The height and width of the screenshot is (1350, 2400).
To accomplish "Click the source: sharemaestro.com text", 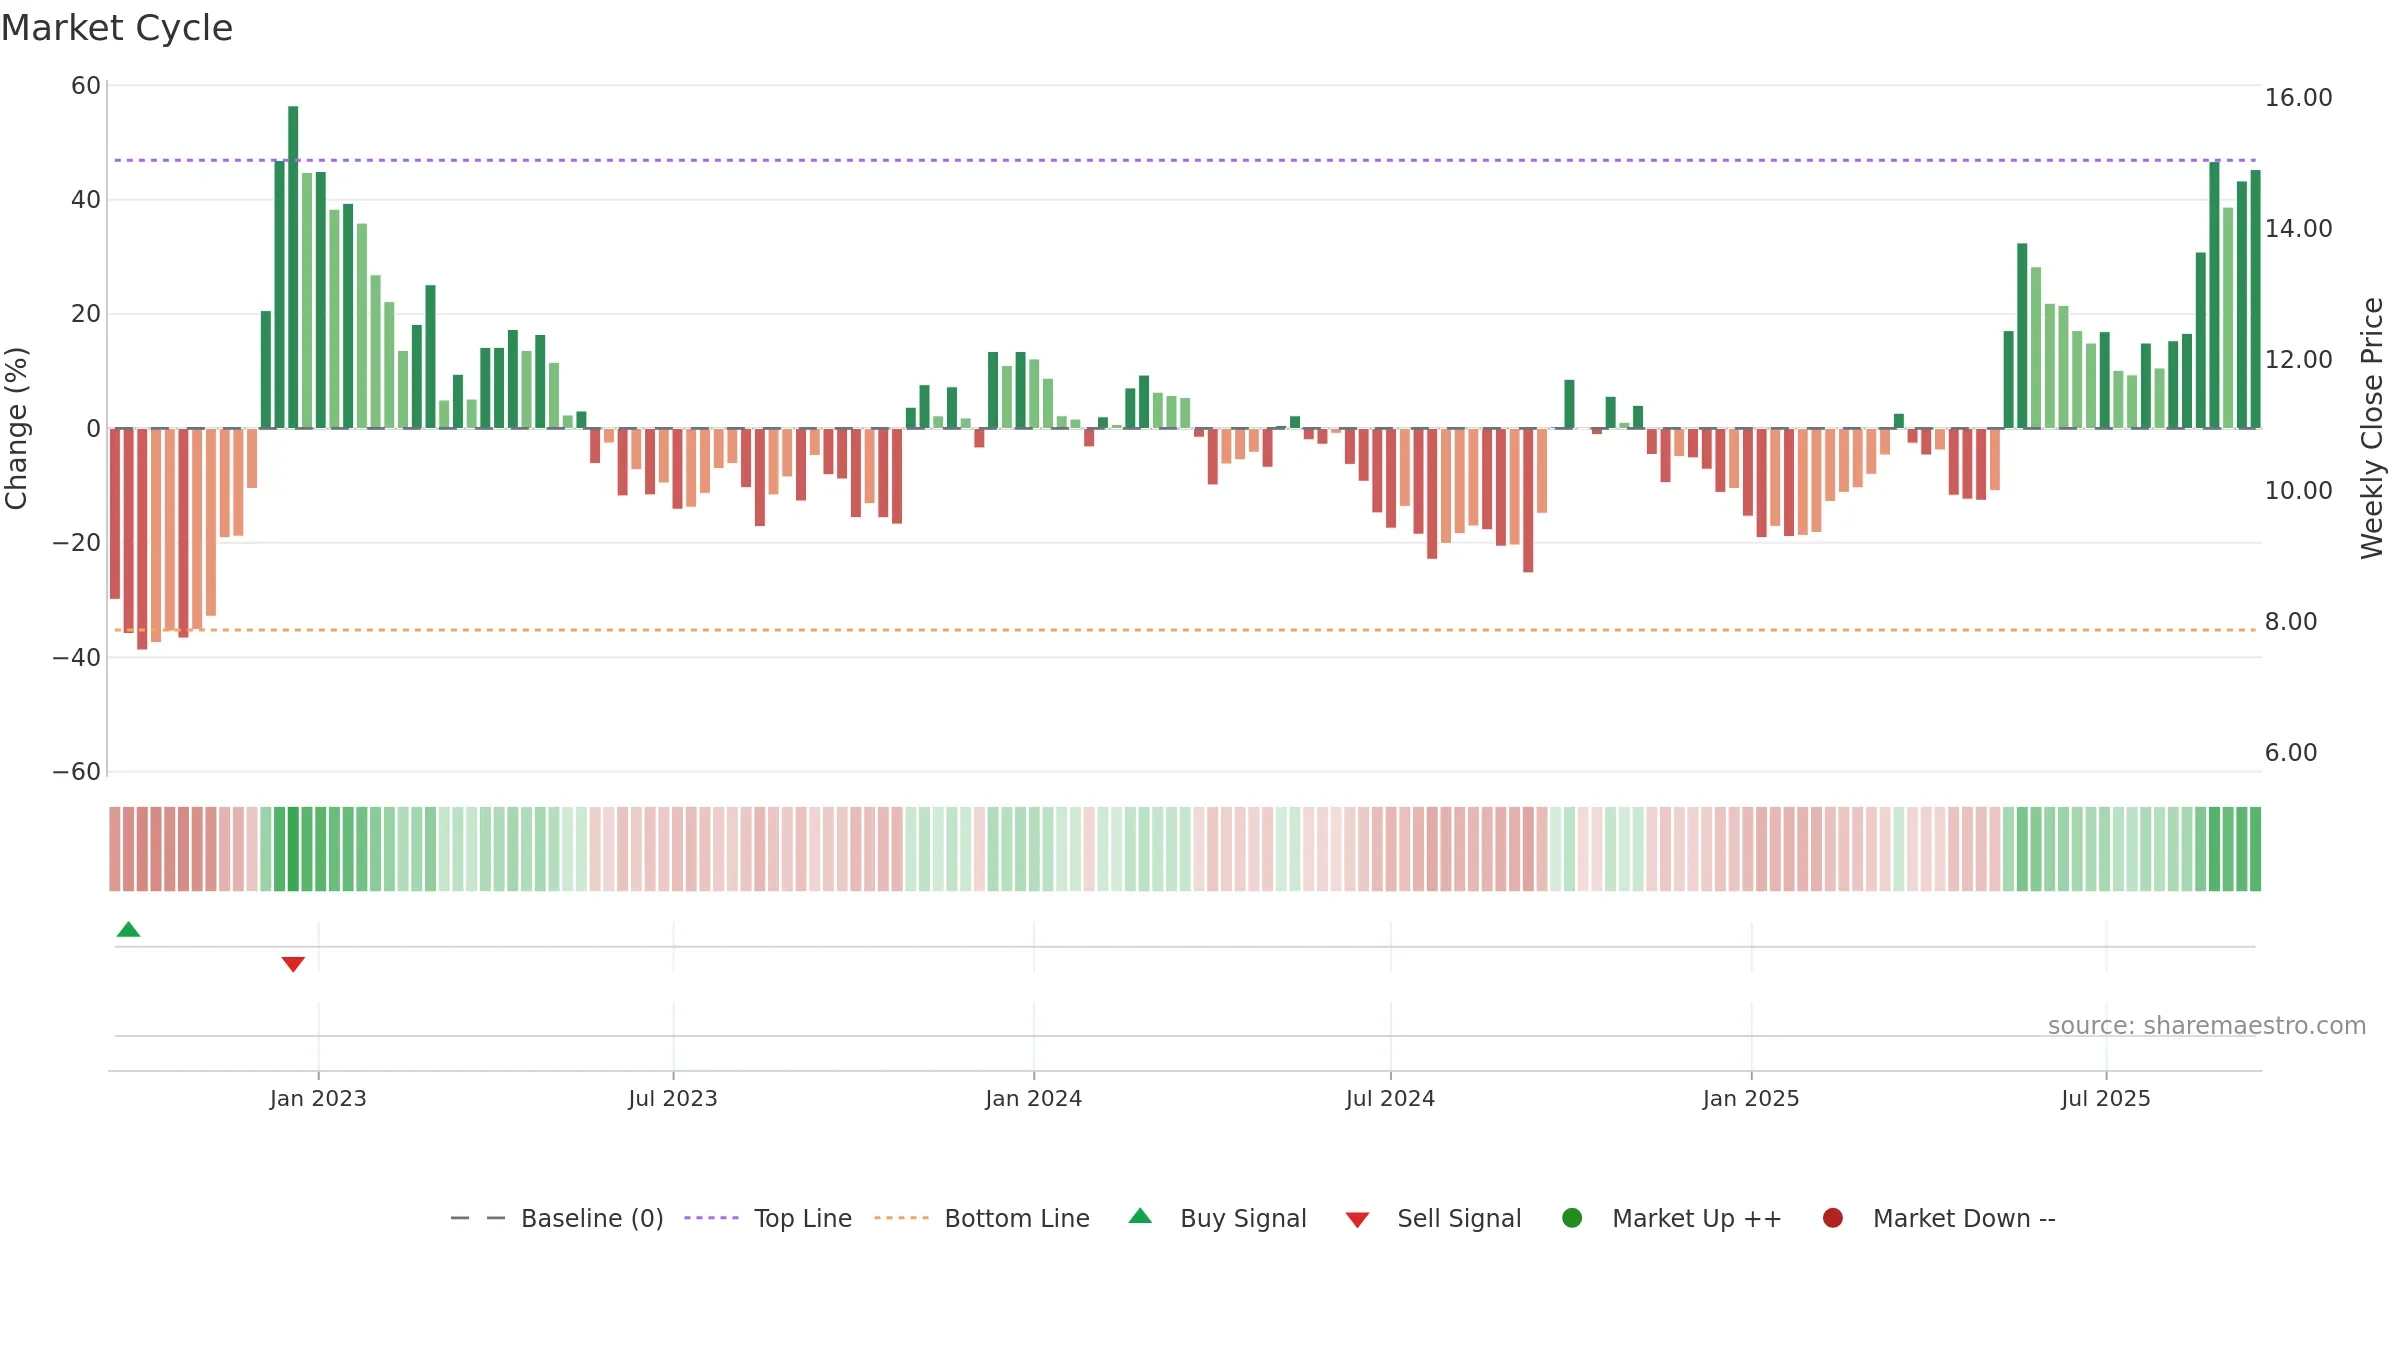I will pos(2207,1026).
